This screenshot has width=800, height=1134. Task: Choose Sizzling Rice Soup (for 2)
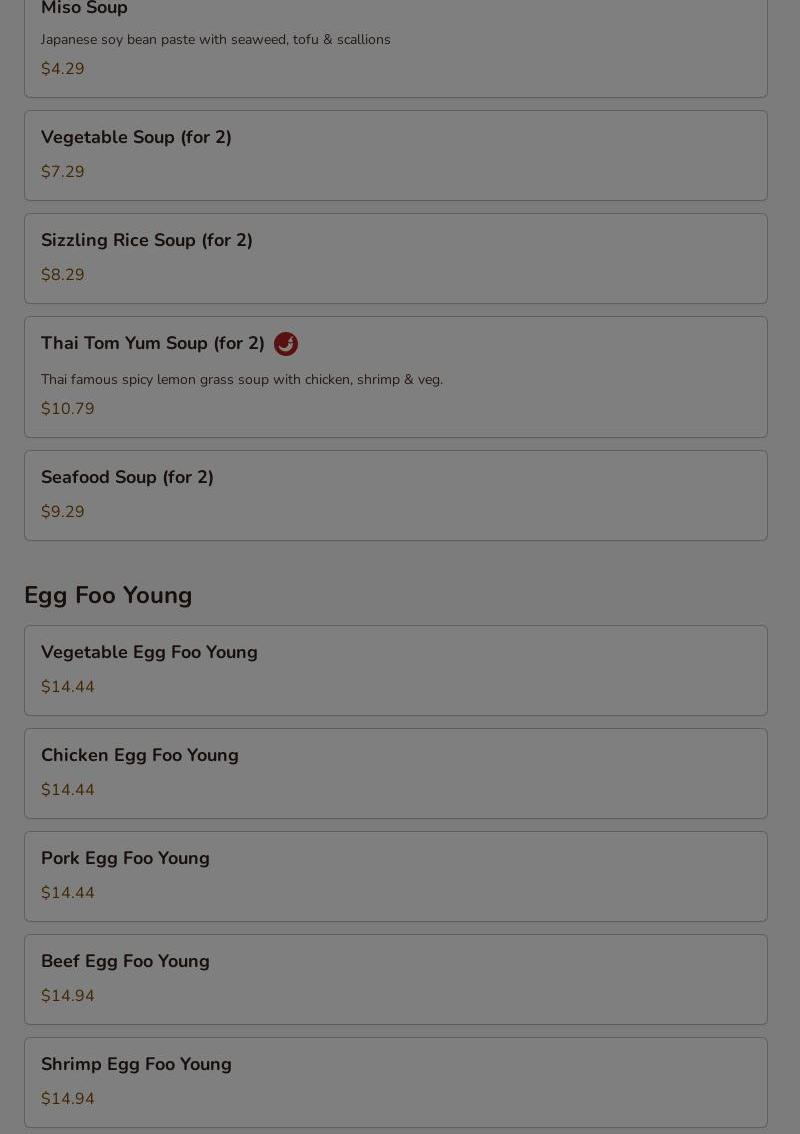pyautogui.click(x=396, y=258)
